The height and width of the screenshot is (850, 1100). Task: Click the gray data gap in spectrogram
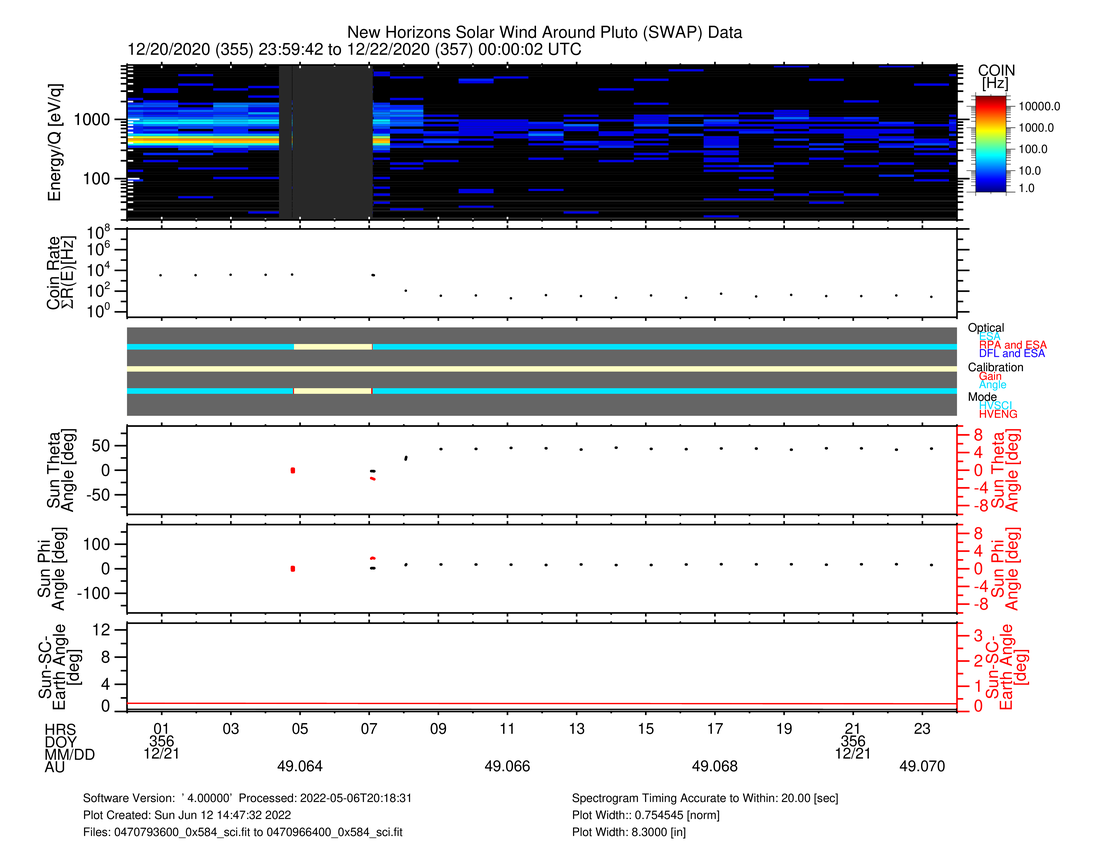[326, 142]
